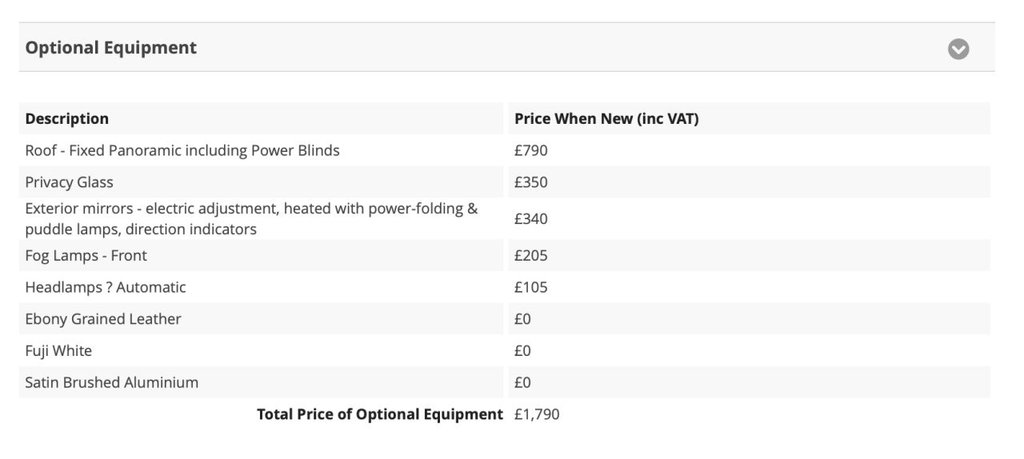Click the Fuji White option row
1024x459 pixels.
point(58,351)
